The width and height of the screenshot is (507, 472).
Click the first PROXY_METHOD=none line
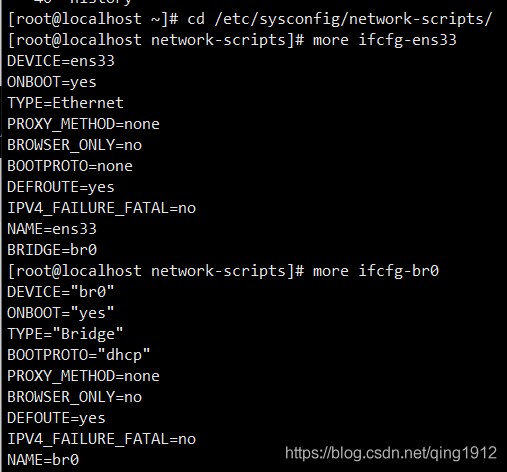click(x=83, y=124)
